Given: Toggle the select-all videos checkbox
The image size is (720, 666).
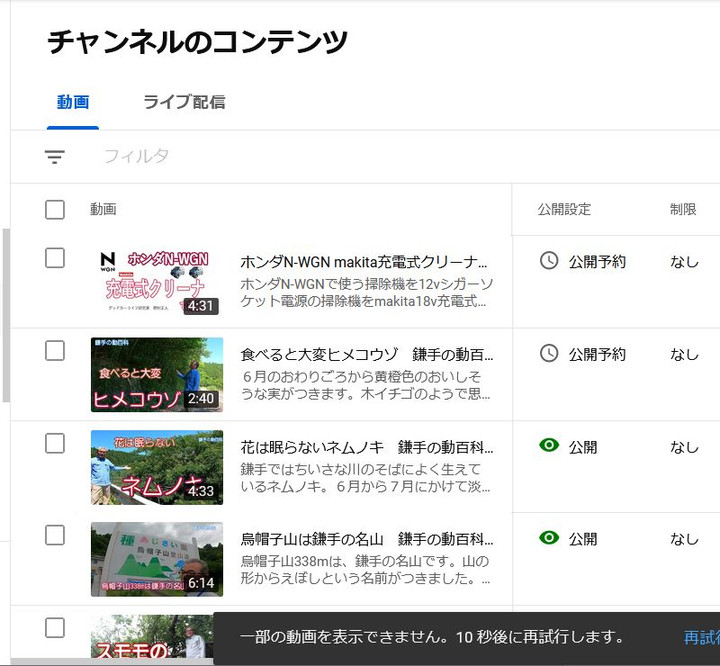Looking at the screenshot, I should click(x=55, y=209).
